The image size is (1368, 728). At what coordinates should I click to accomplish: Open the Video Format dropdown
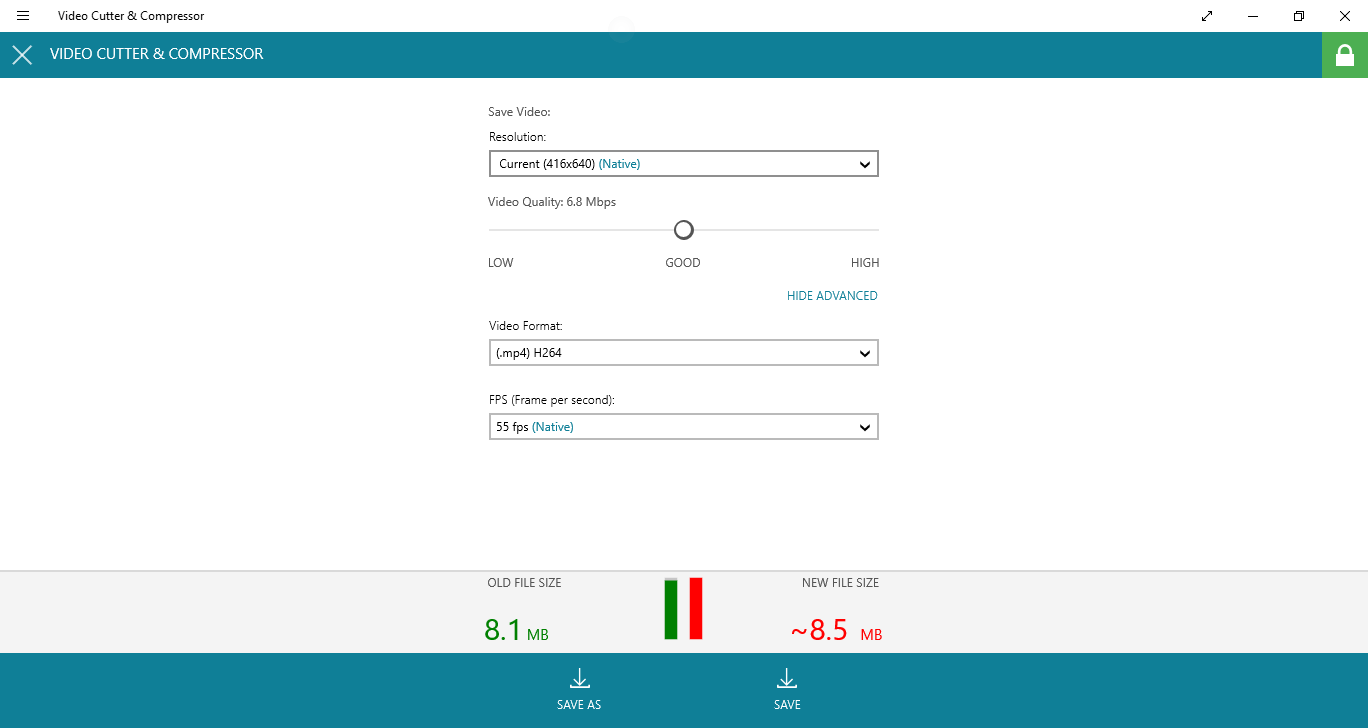683,353
